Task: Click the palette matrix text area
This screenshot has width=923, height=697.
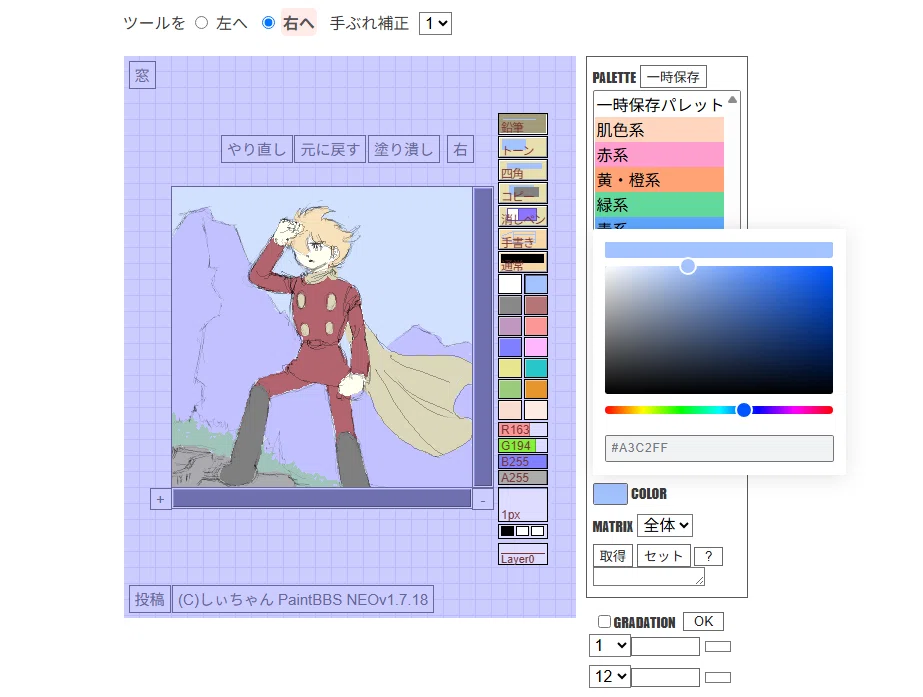Action: [649, 576]
